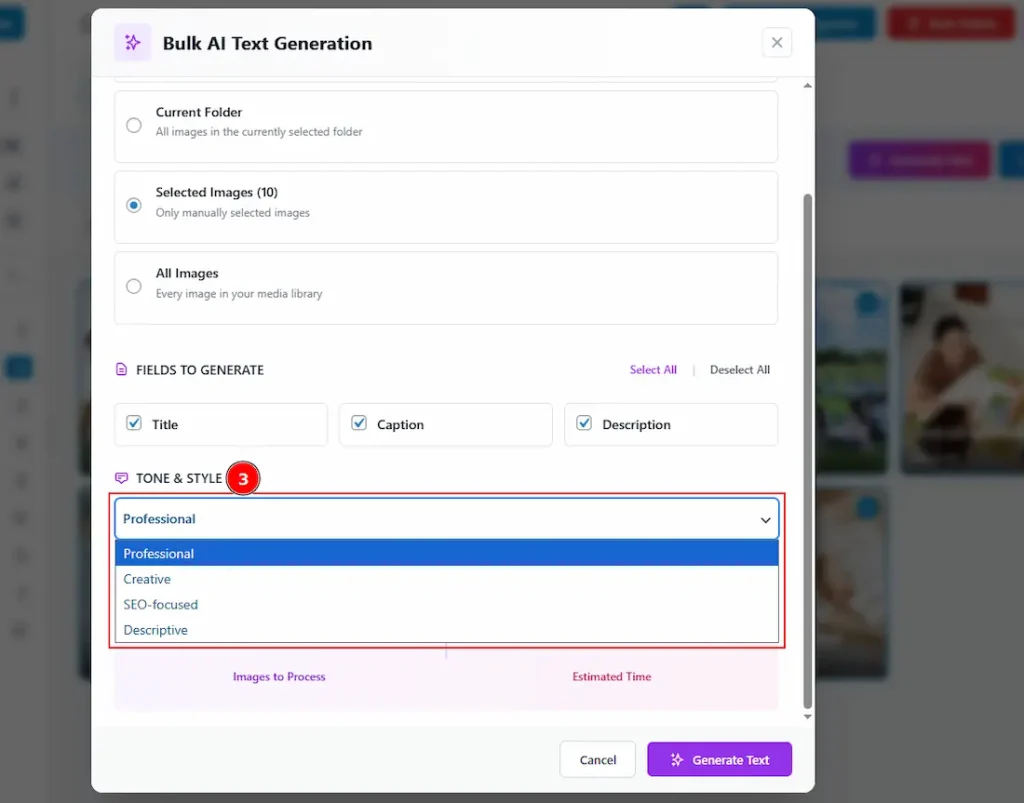This screenshot has height=803, width=1024.
Task: Open the Professional tone dropdown
Action: click(x=446, y=518)
